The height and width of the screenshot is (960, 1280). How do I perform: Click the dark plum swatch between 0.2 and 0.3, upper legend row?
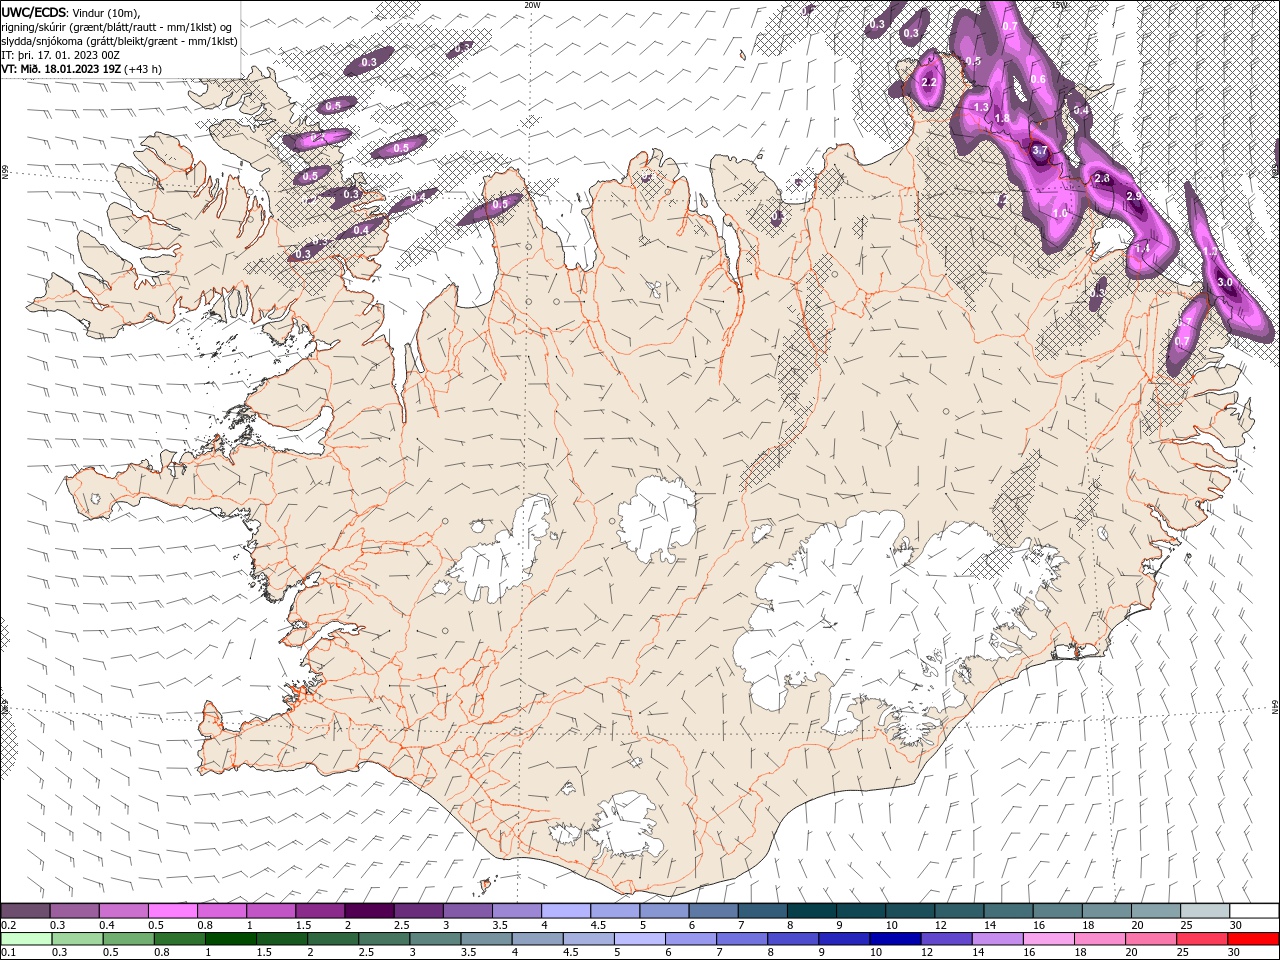(25, 910)
